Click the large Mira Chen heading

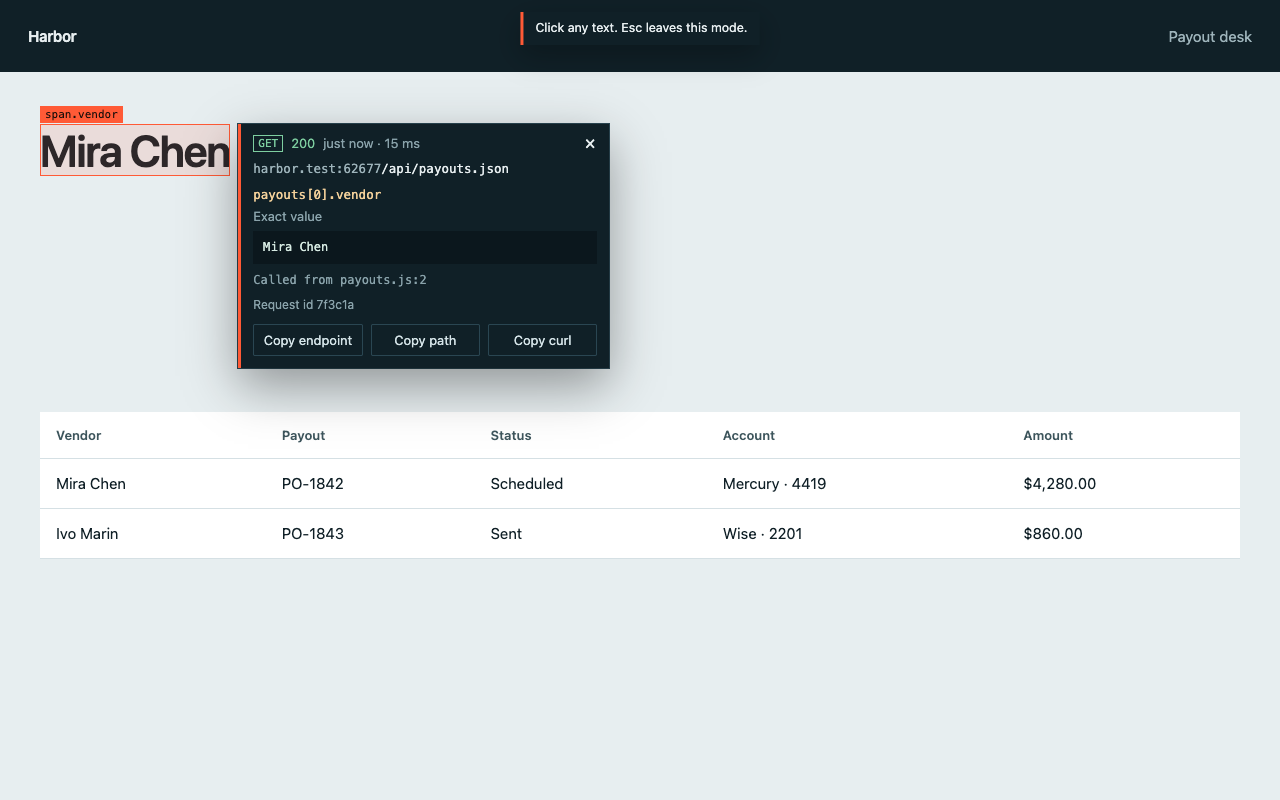click(135, 151)
